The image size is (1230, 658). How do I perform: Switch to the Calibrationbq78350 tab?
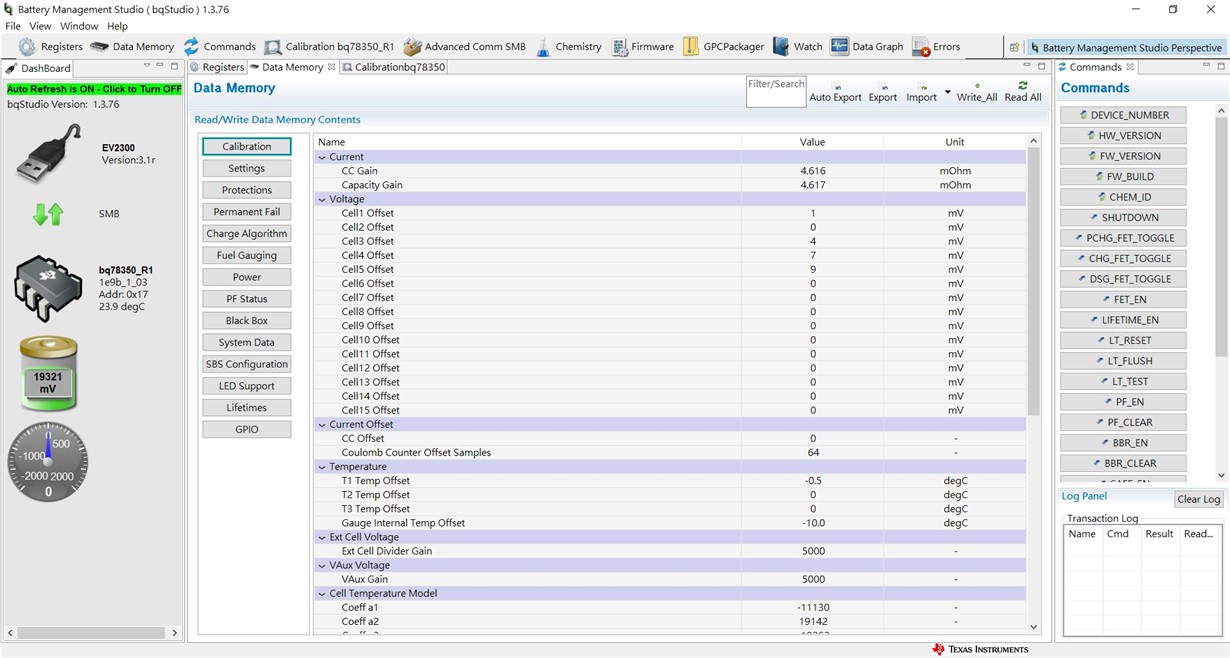394,67
